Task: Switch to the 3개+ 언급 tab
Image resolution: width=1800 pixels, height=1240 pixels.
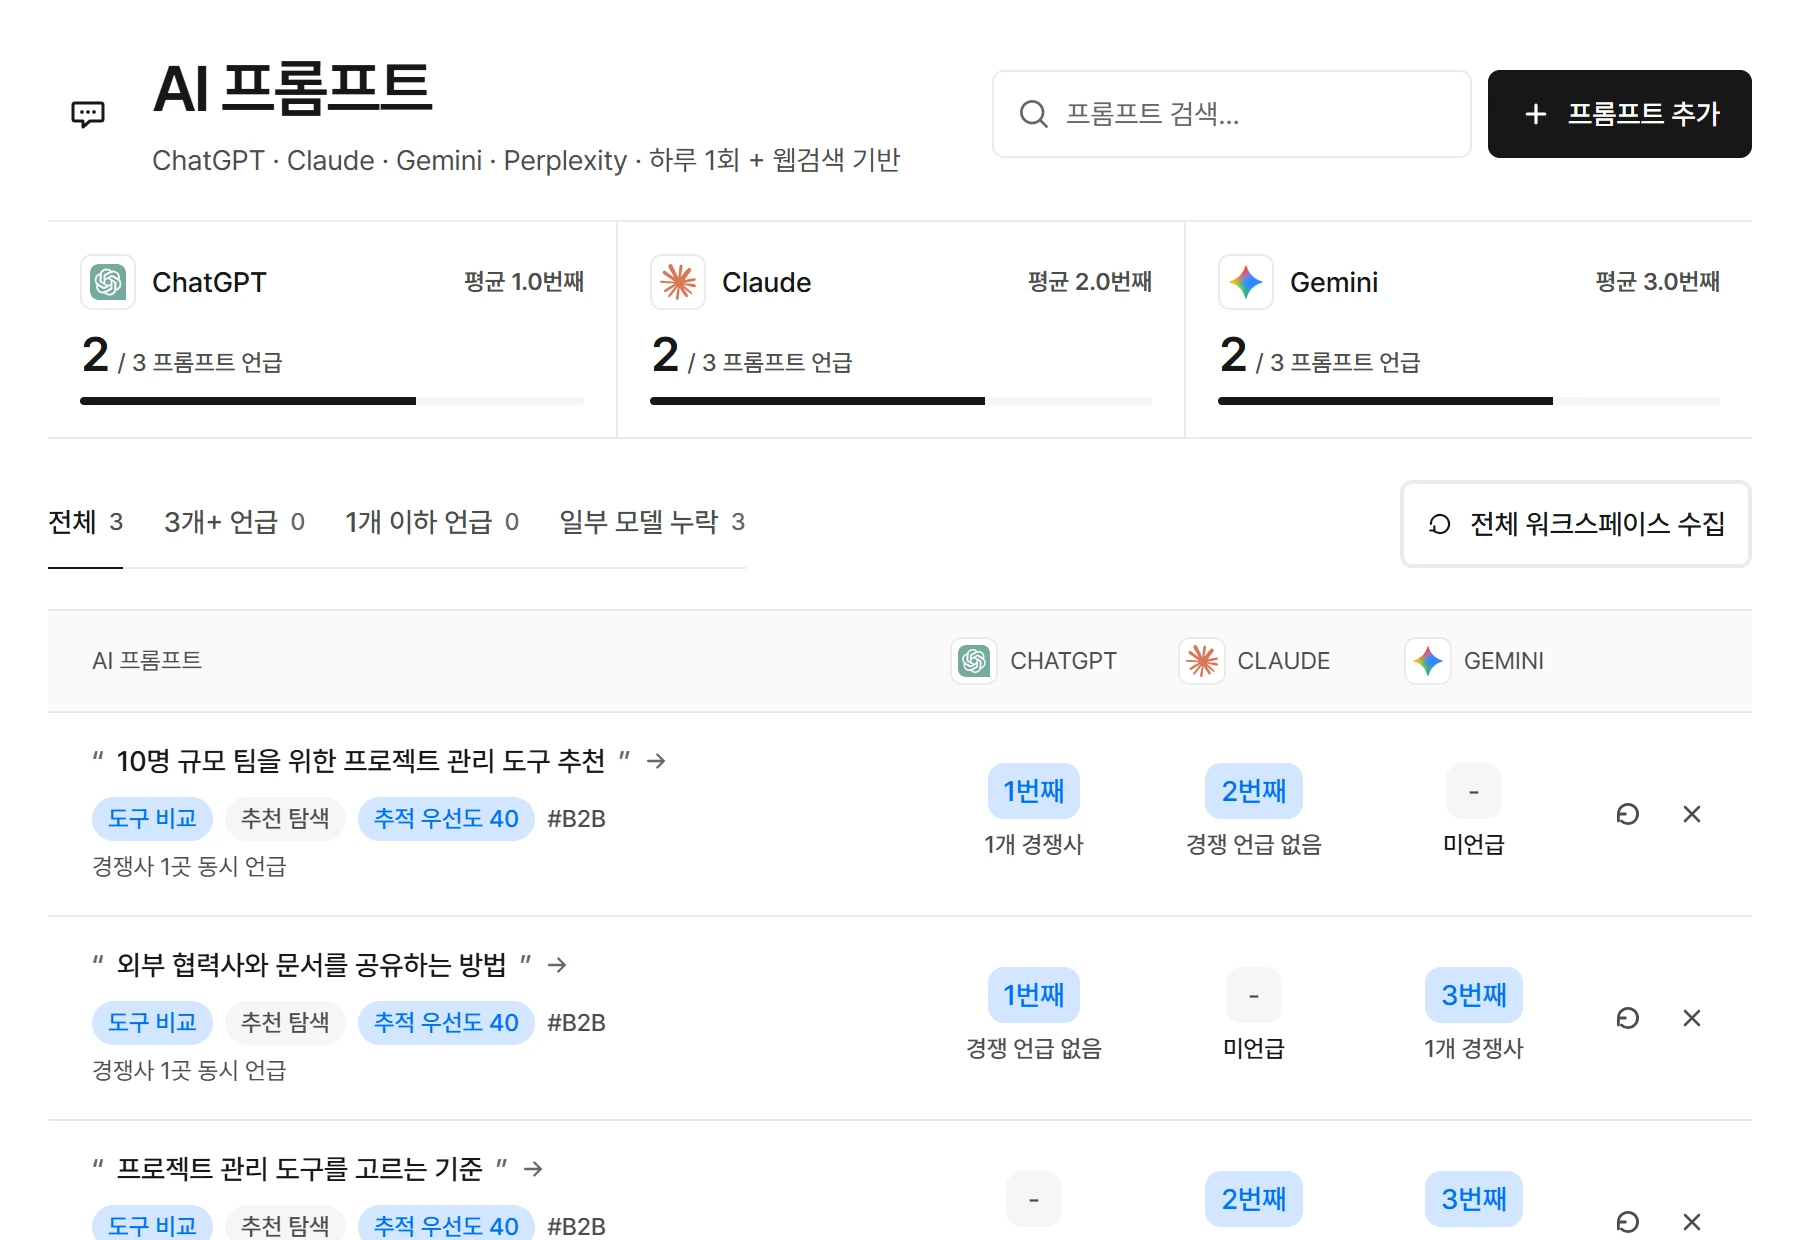Action: click(234, 522)
